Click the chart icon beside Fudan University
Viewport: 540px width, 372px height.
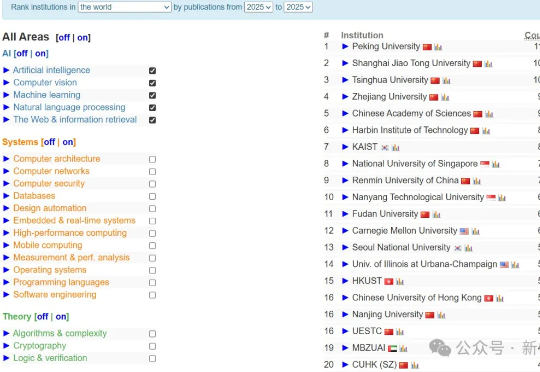436,214
